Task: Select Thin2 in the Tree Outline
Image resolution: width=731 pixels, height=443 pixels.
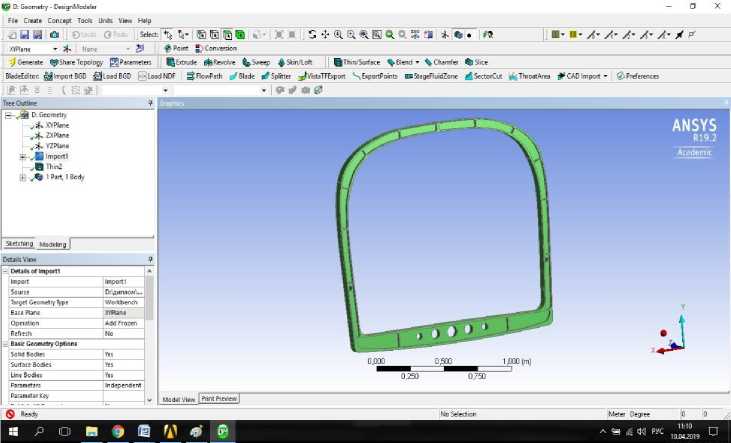Action: [54, 166]
